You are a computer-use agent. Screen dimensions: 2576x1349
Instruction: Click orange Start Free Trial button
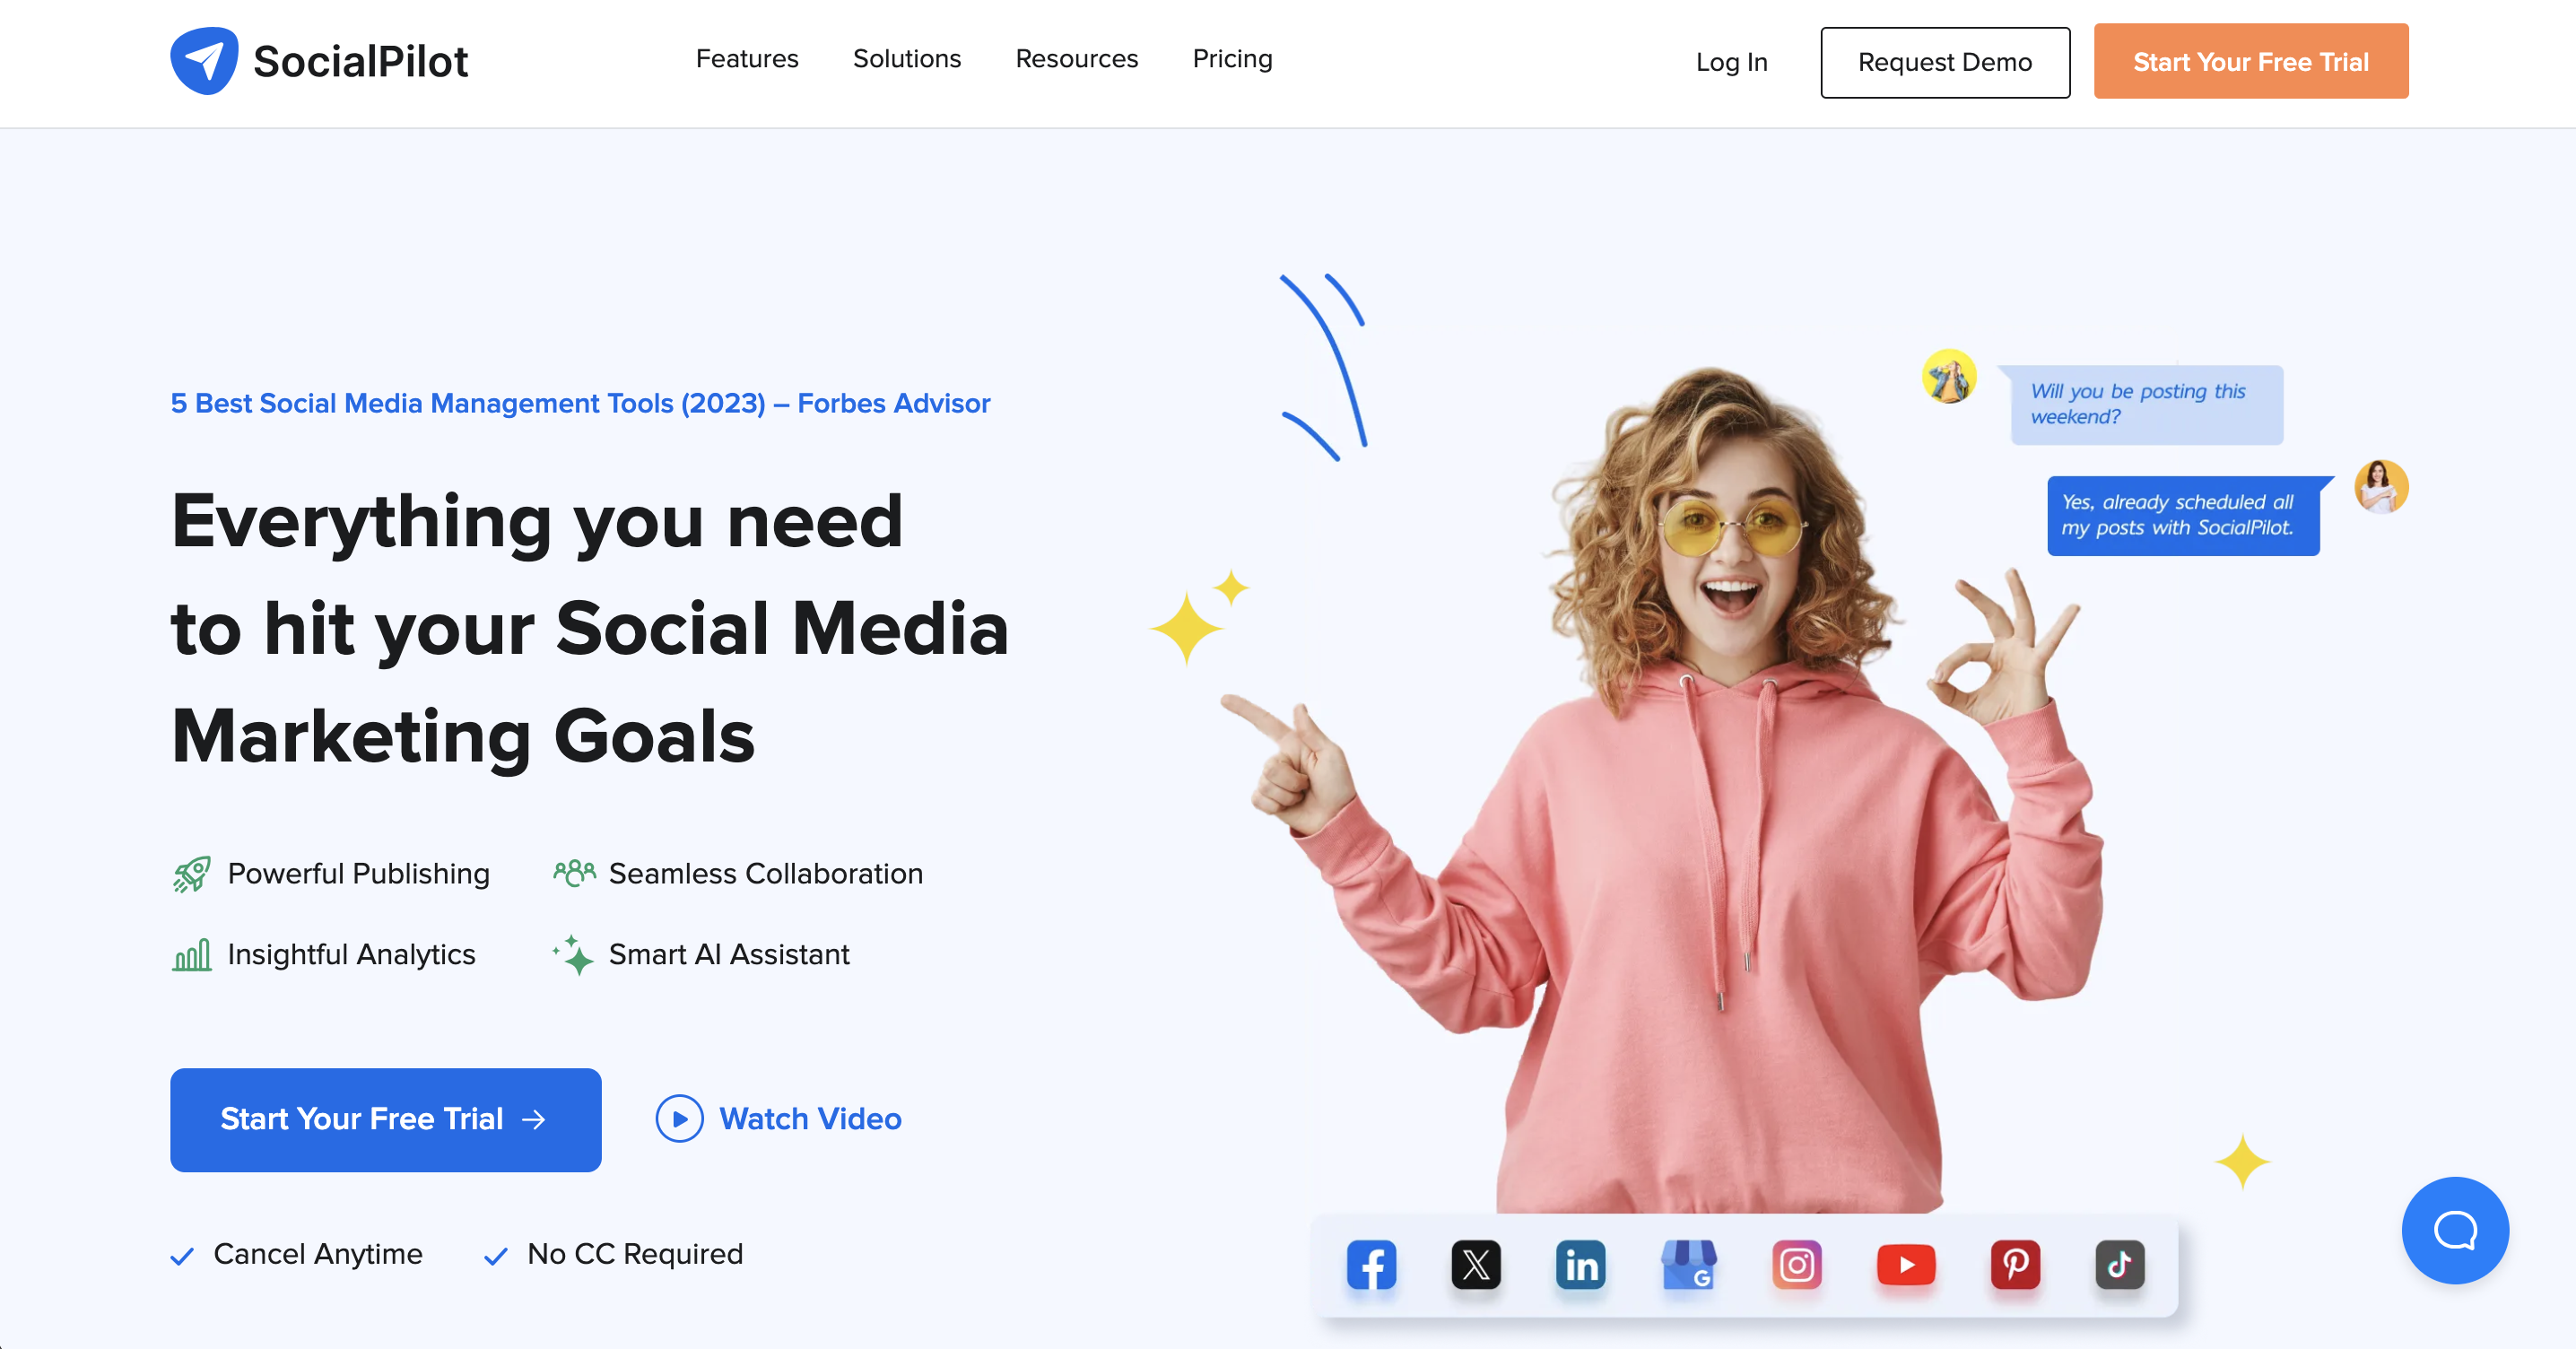(x=2250, y=61)
